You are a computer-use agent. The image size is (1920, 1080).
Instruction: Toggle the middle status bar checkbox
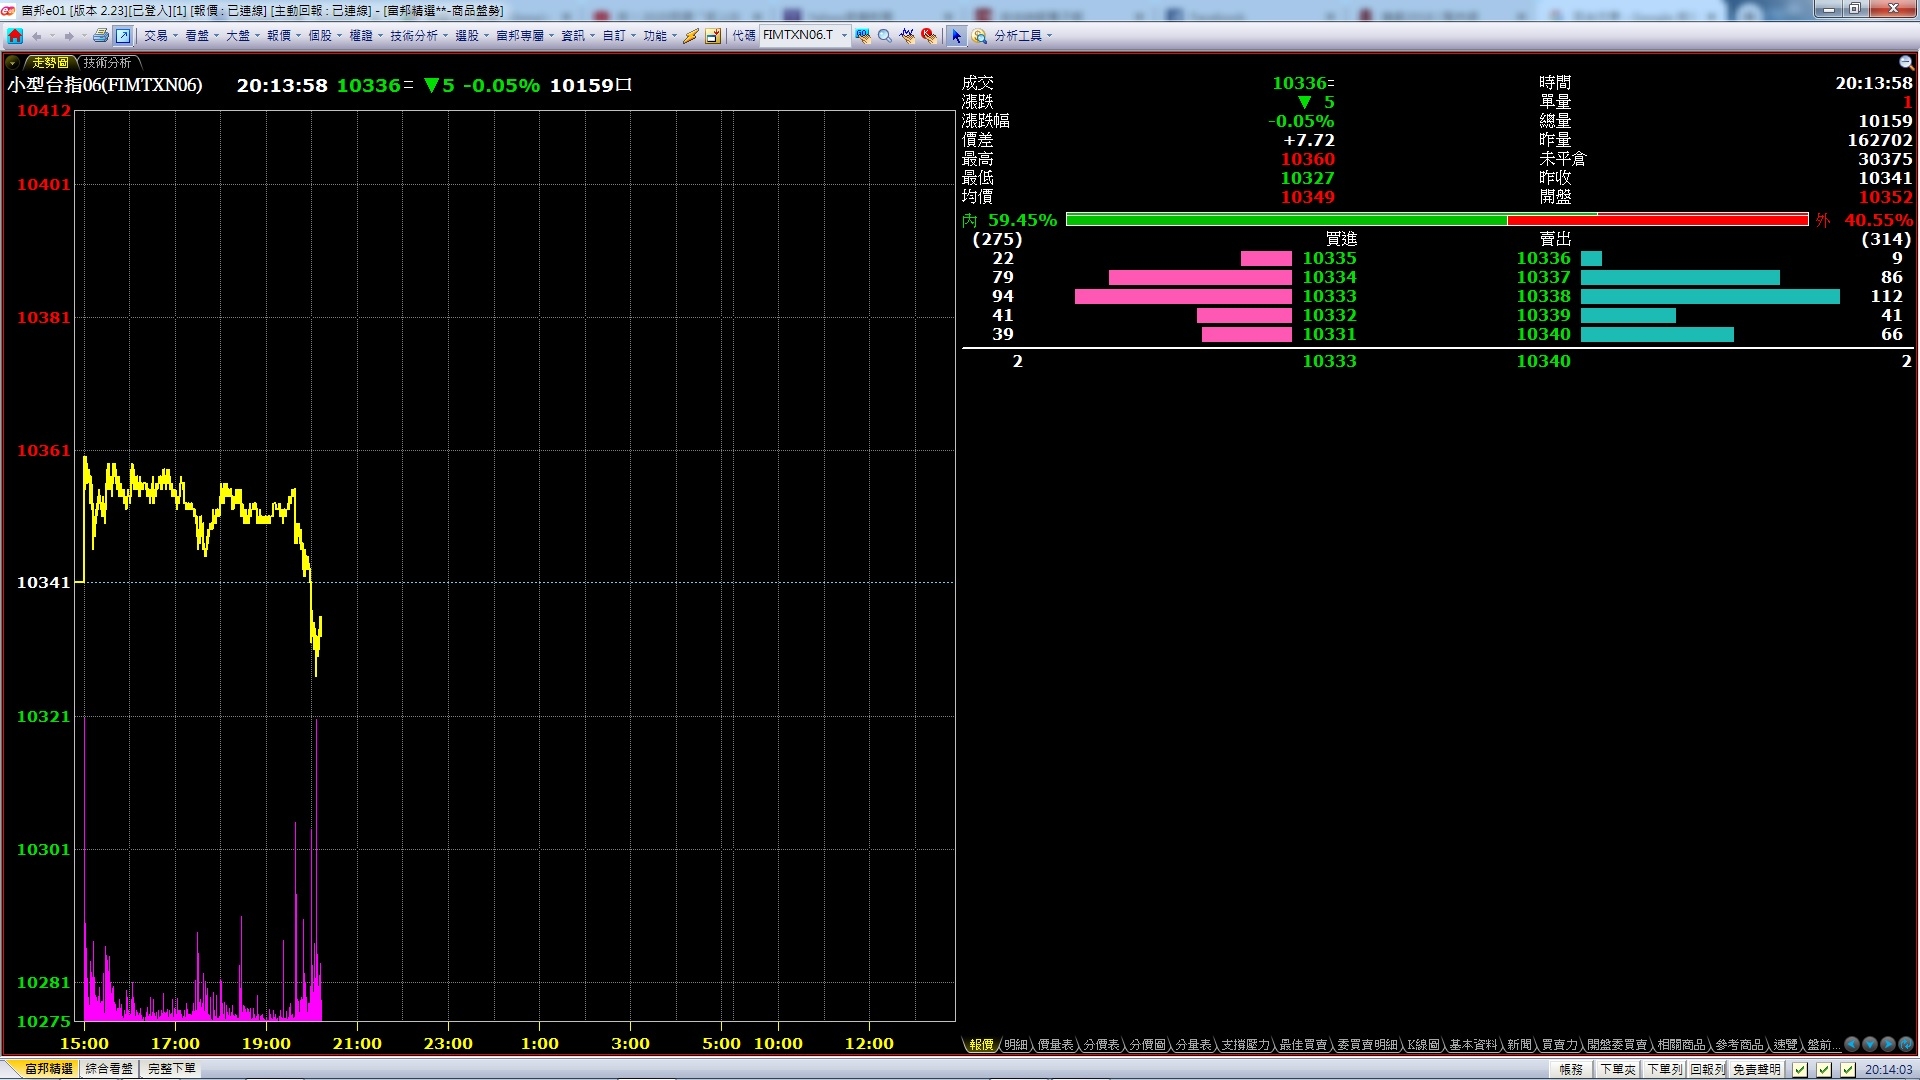[x=1824, y=1069]
